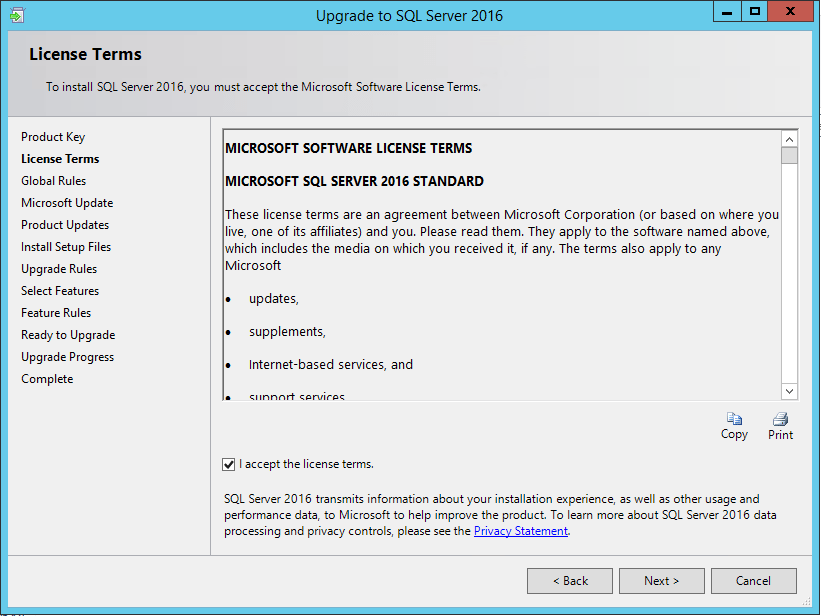Image resolution: width=821 pixels, height=616 pixels.
Task: Click the 'supplements,' bullet item
Action: (287, 332)
